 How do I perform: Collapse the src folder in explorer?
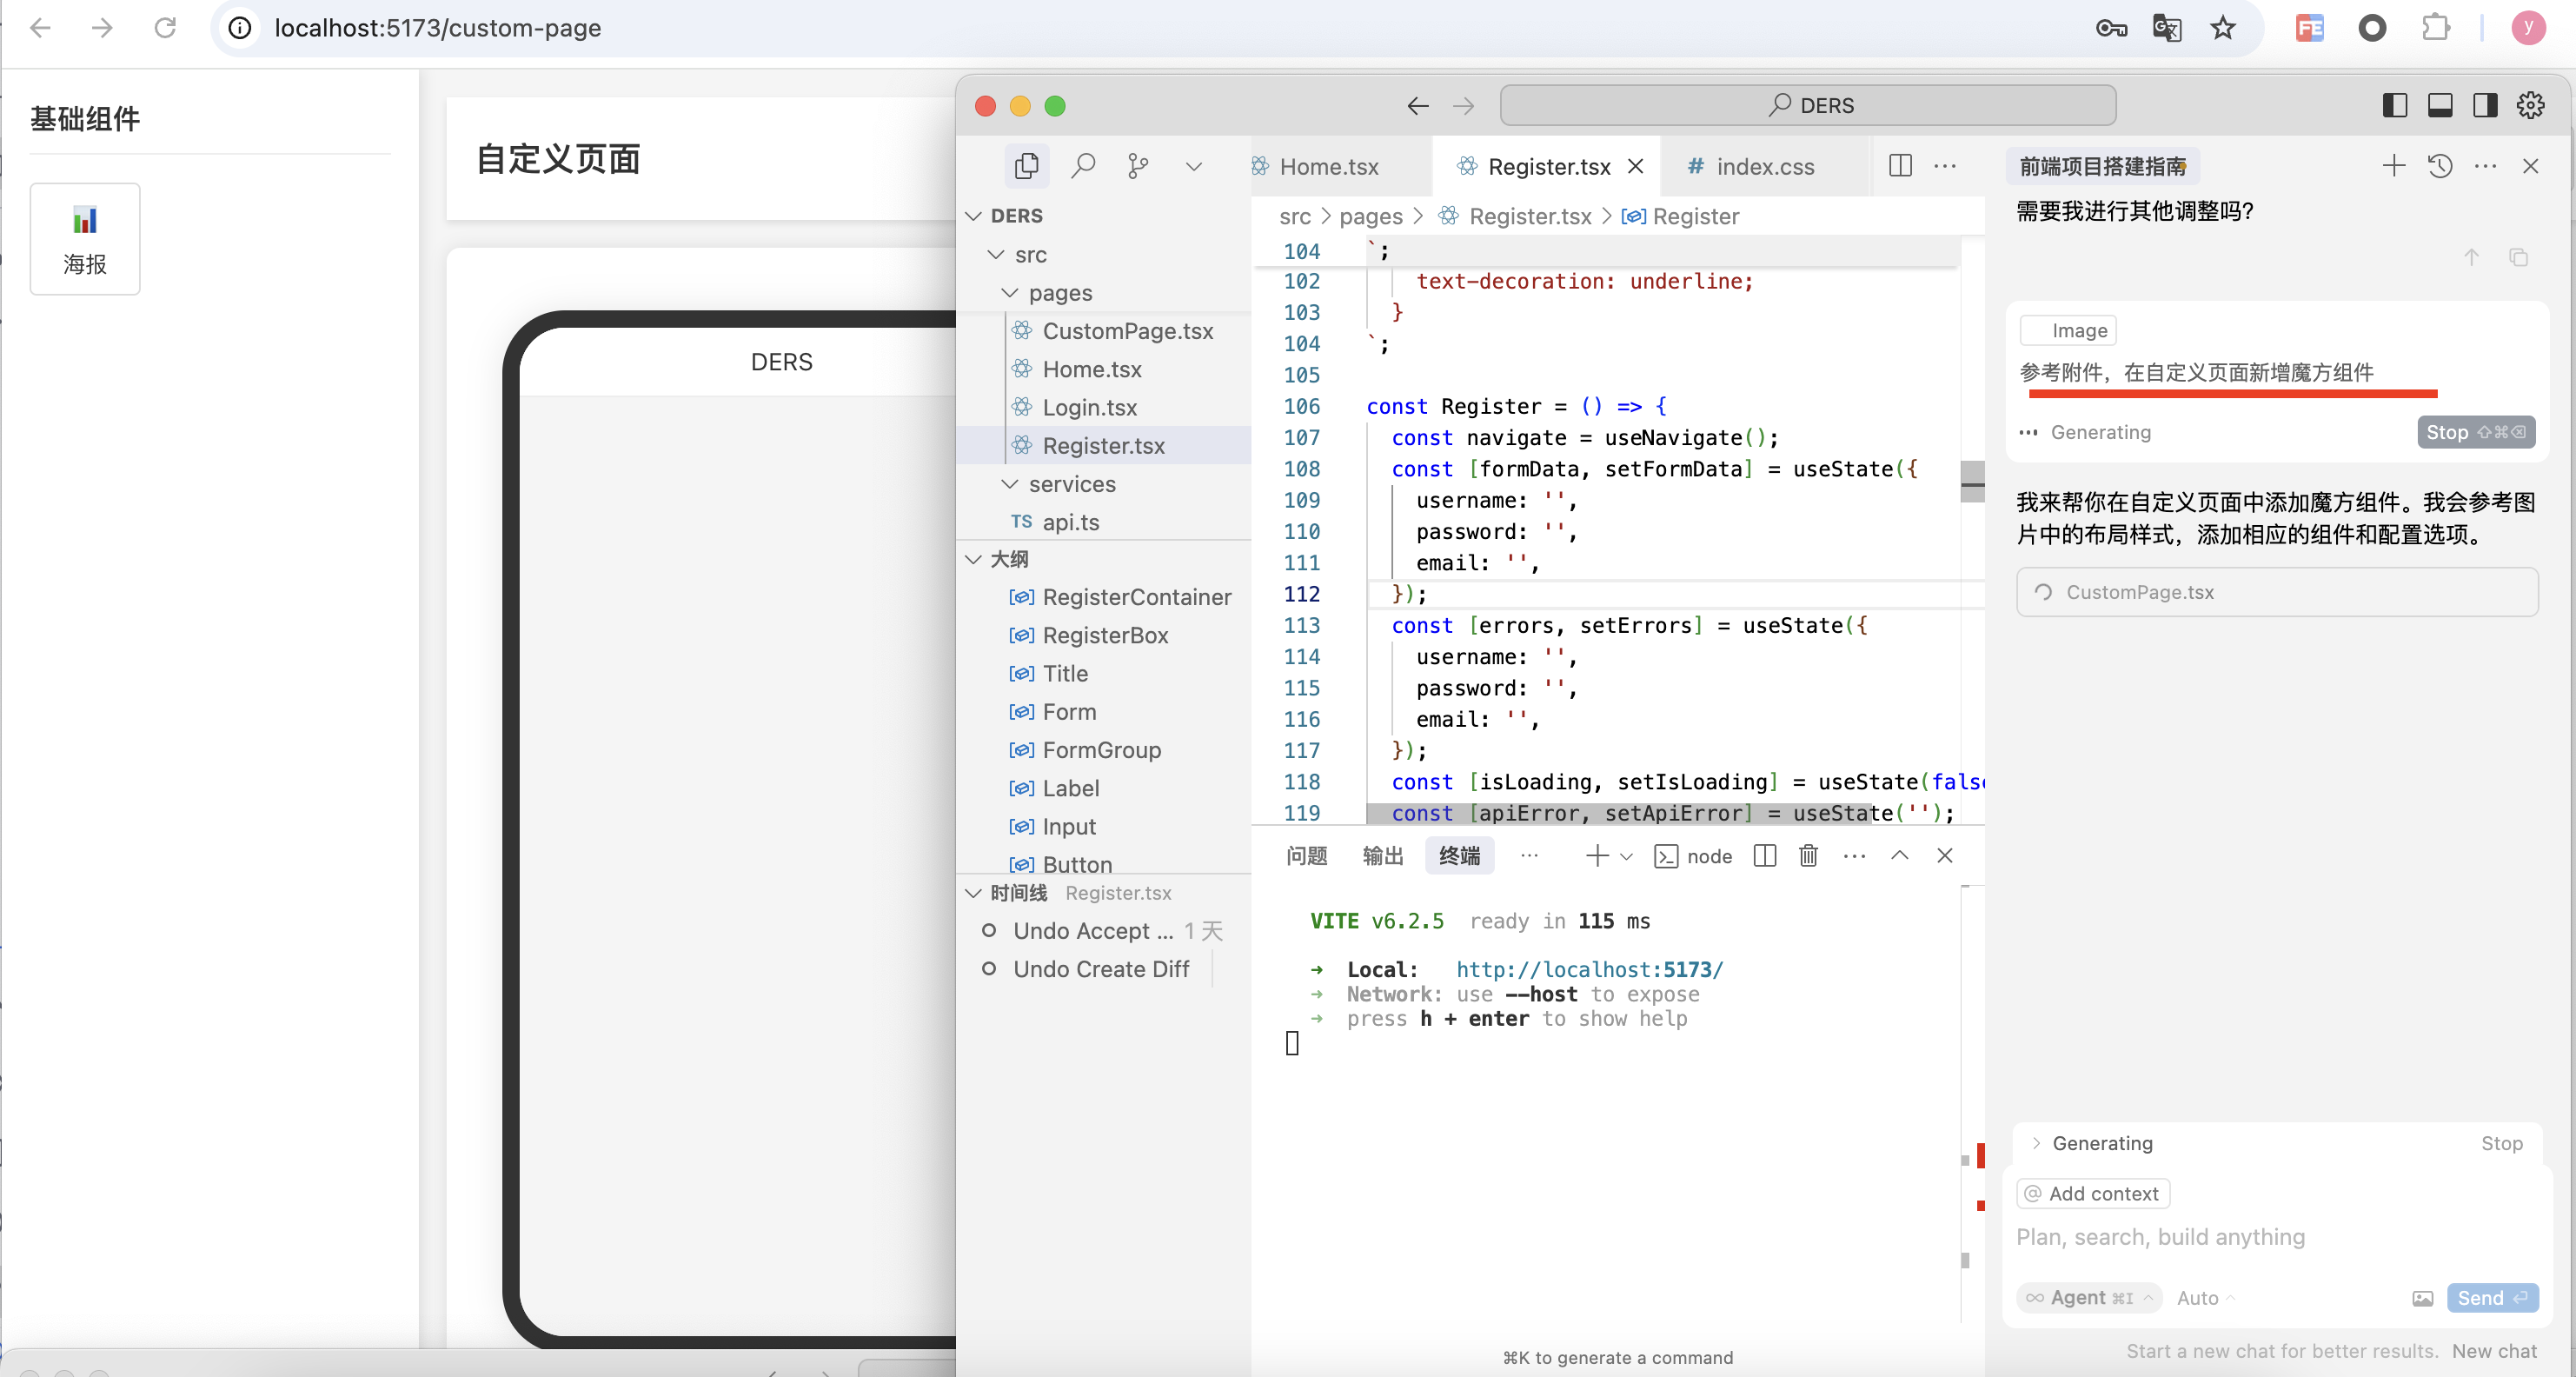point(996,255)
